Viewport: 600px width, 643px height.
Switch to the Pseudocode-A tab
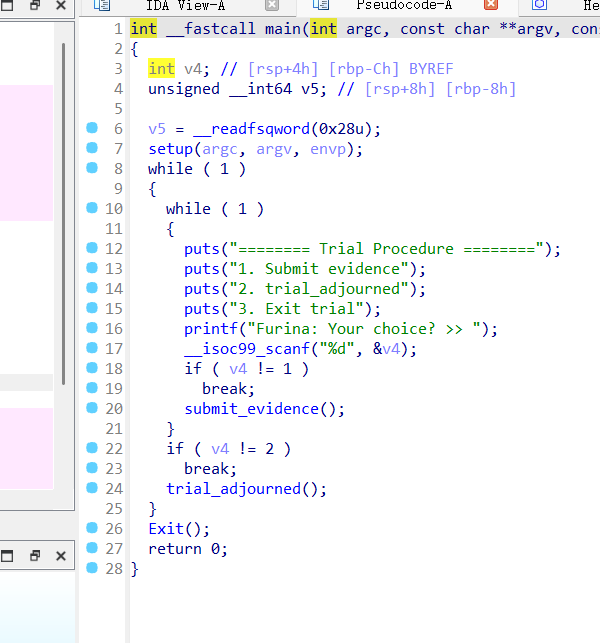click(404, 5)
